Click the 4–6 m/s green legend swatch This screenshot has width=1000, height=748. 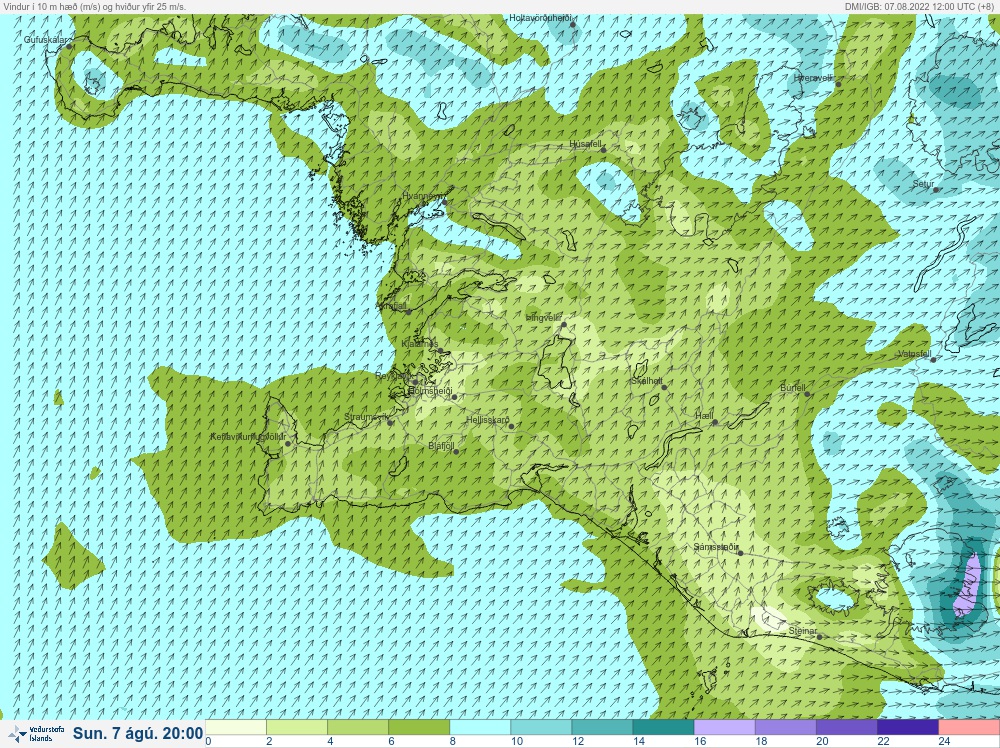point(358,728)
